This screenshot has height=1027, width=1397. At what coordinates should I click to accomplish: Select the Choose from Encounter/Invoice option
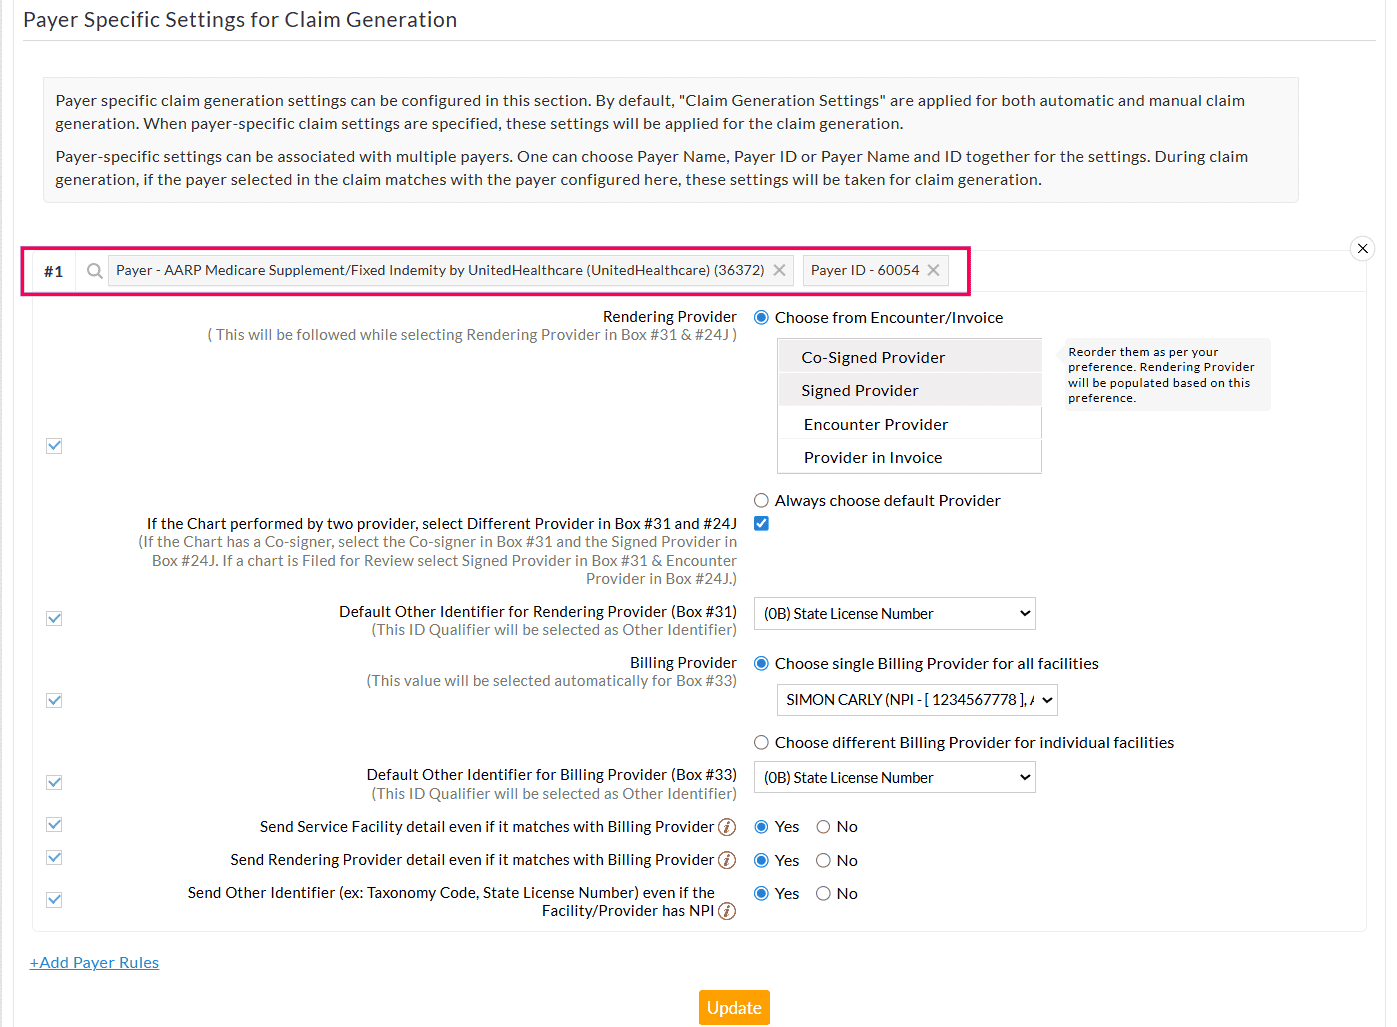click(x=761, y=317)
